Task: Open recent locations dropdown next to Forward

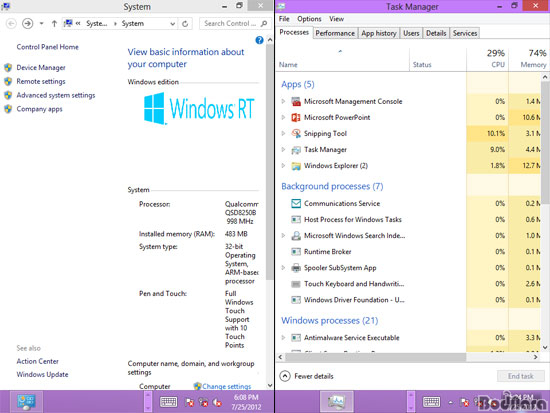Action: tap(41, 24)
